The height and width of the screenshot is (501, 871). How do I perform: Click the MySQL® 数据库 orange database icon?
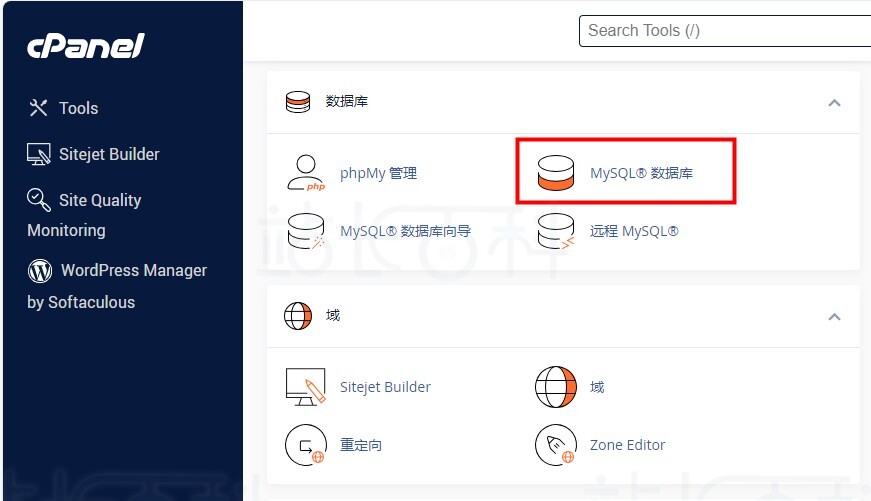[x=555, y=173]
